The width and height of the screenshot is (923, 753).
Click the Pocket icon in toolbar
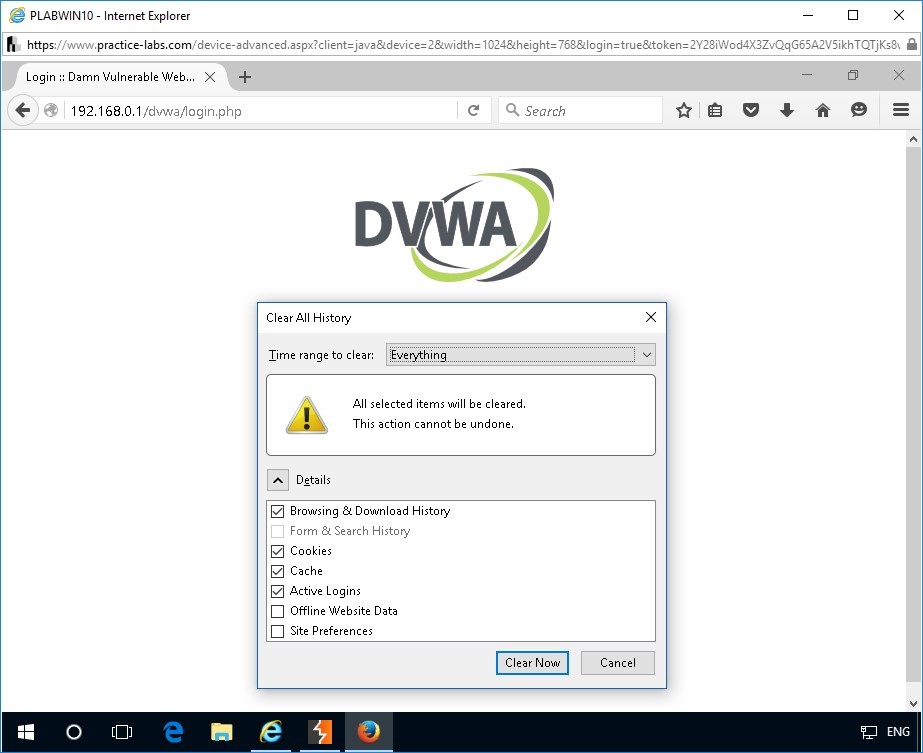pos(751,111)
